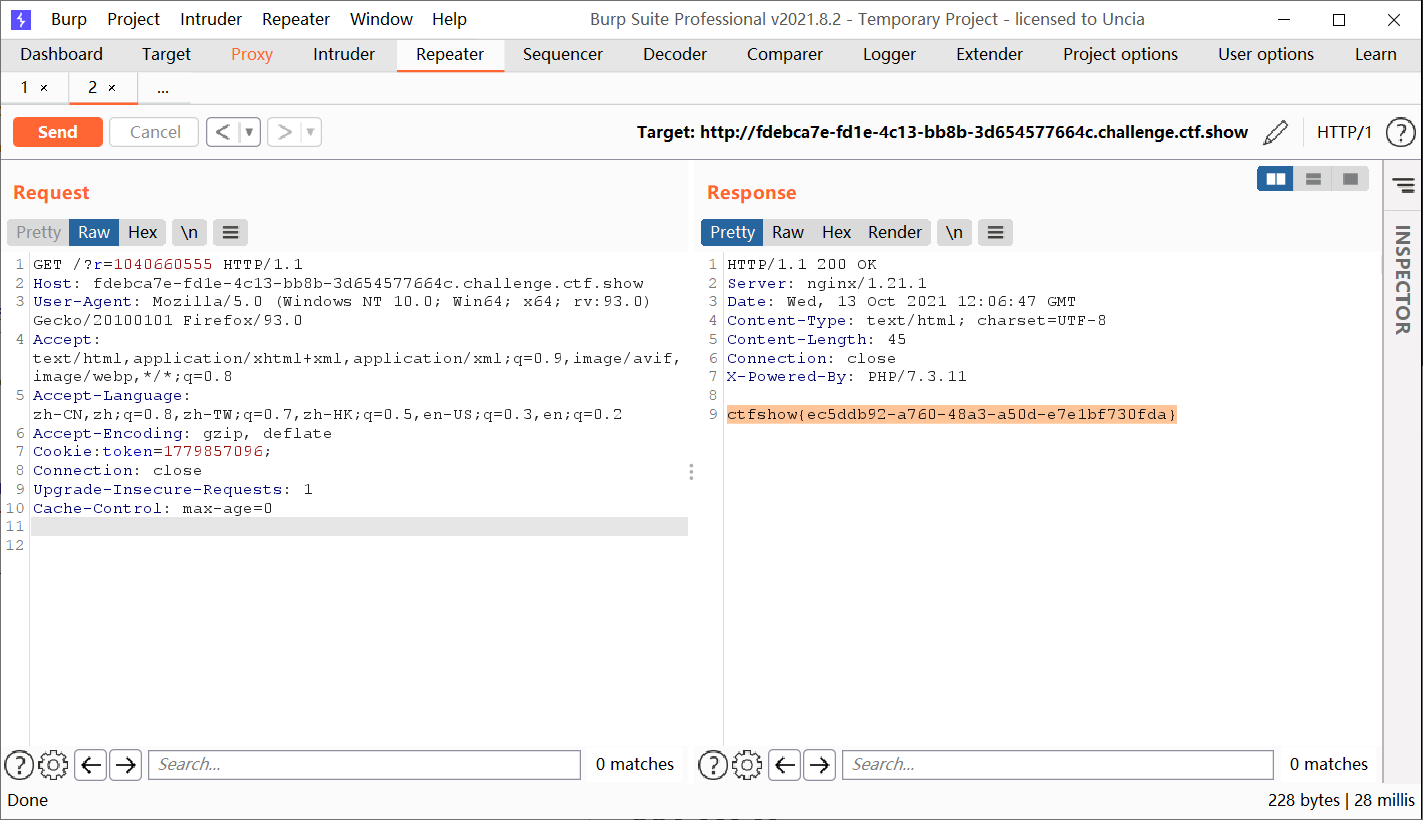Switch to side-by-side request/response layout

coord(1275,179)
